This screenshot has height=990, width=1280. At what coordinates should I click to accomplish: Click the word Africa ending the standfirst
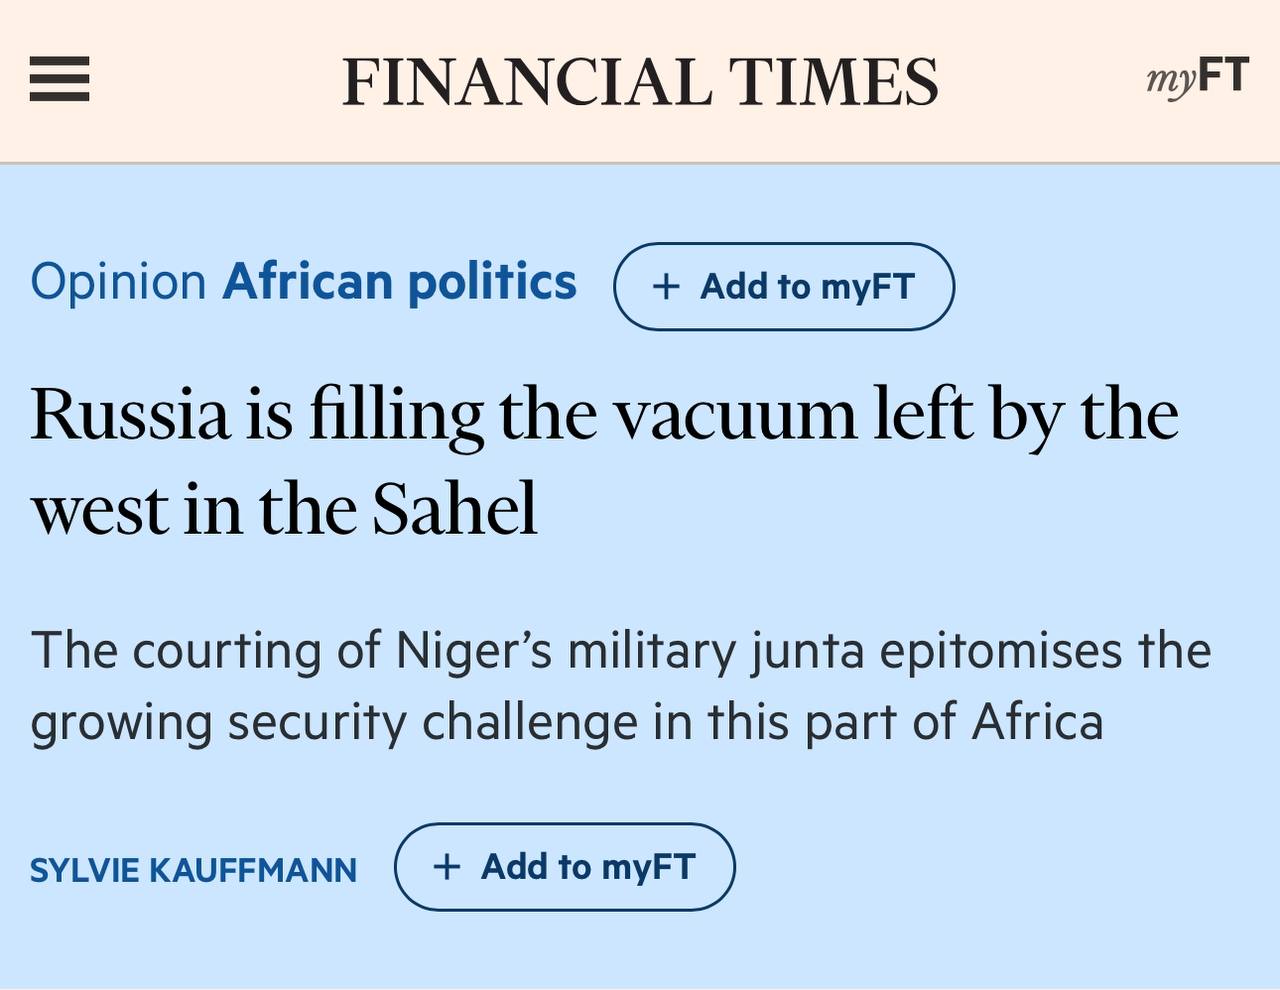pos(1038,722)
